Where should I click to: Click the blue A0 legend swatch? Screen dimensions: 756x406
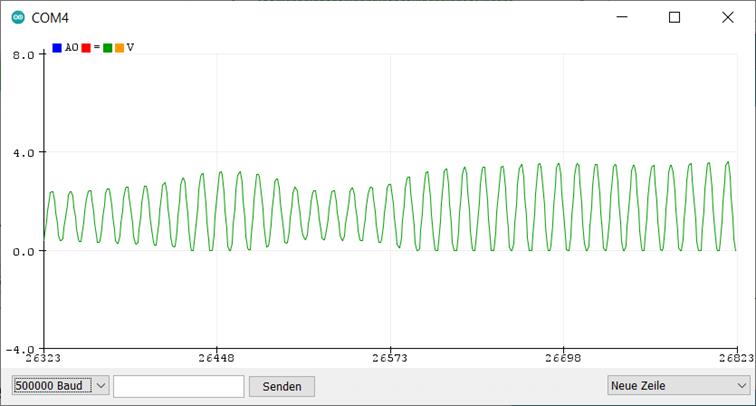tap(57, 48)
